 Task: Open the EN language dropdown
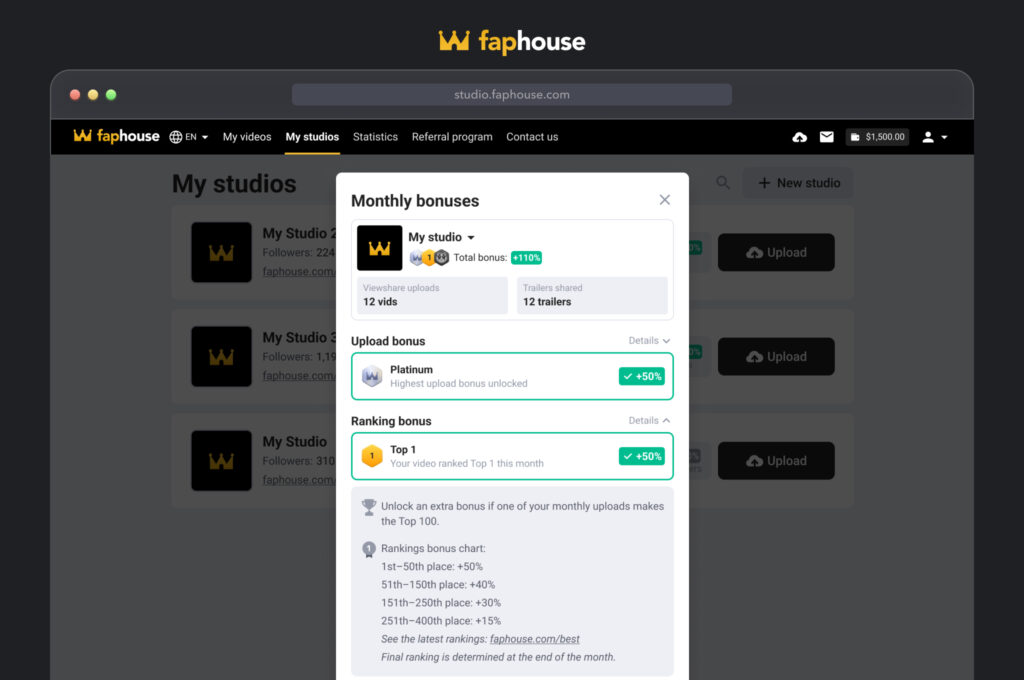coord(189,137)
